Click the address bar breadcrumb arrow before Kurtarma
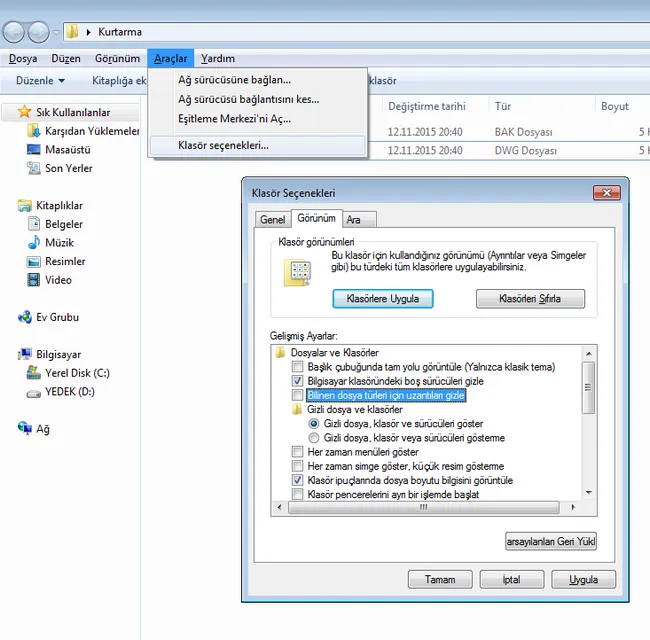Image resolution: width=650 pixels, height=640 pixels. click(x=89, y=32)
